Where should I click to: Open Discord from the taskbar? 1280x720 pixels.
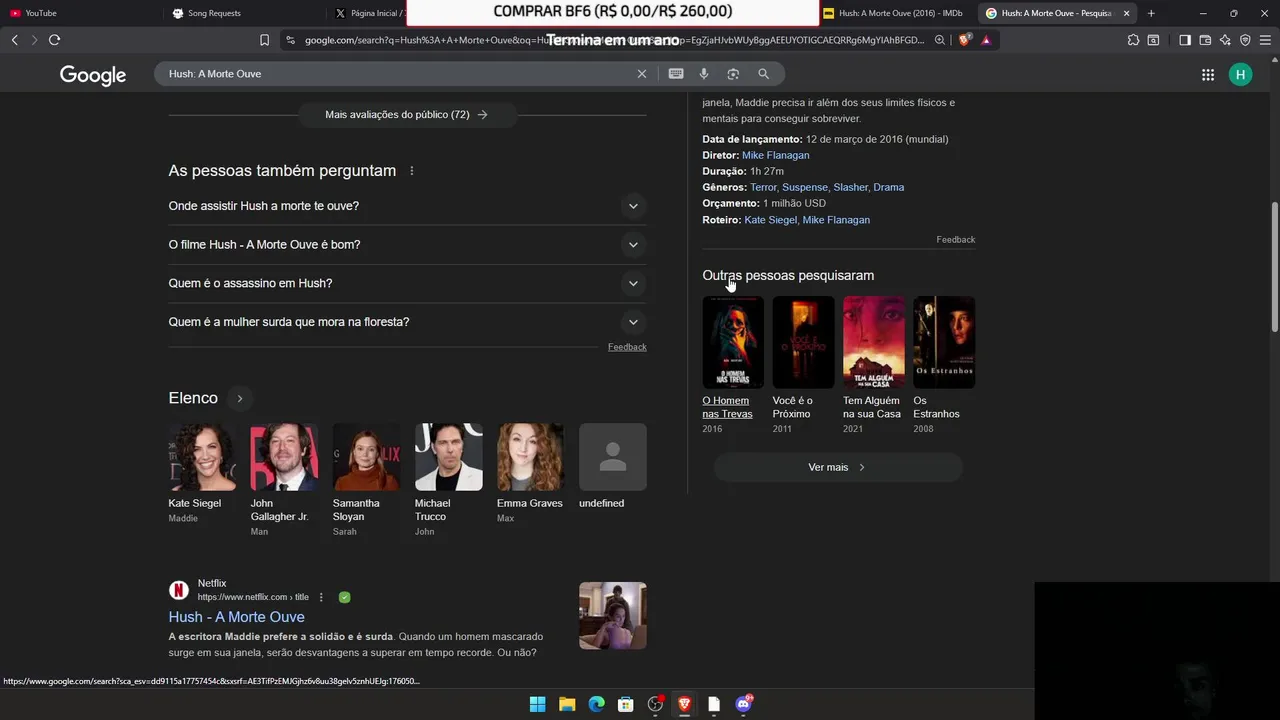click(743, 704)
